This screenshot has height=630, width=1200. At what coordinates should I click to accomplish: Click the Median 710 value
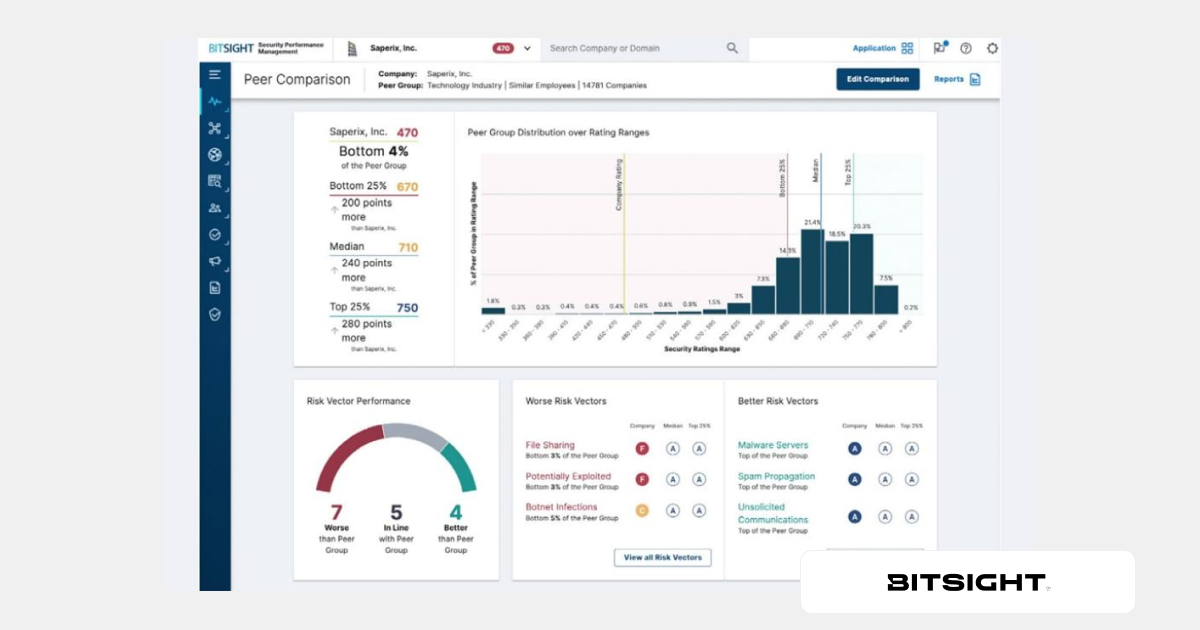coord(408,247)
